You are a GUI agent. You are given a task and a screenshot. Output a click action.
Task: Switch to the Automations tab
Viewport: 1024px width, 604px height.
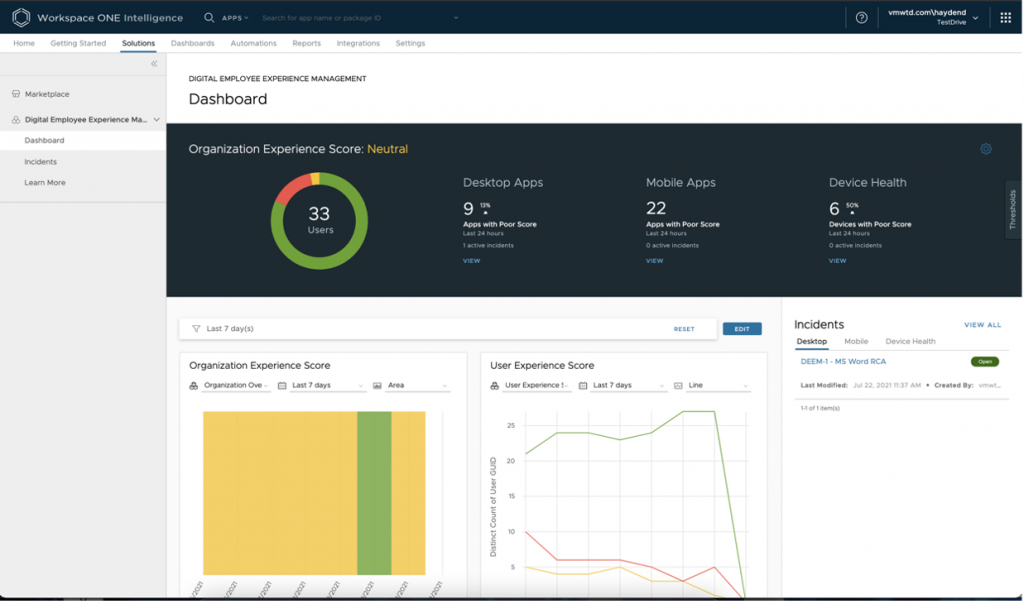[253, 44]
